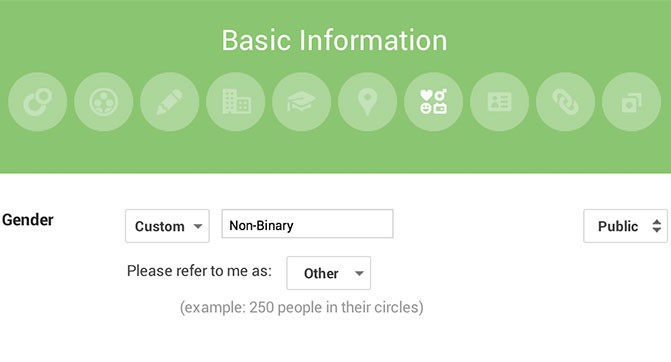The height and width of the screenshot is (362, 671).
Task: Select the stacked squares apps icon
Action: (x=631, y=102)
